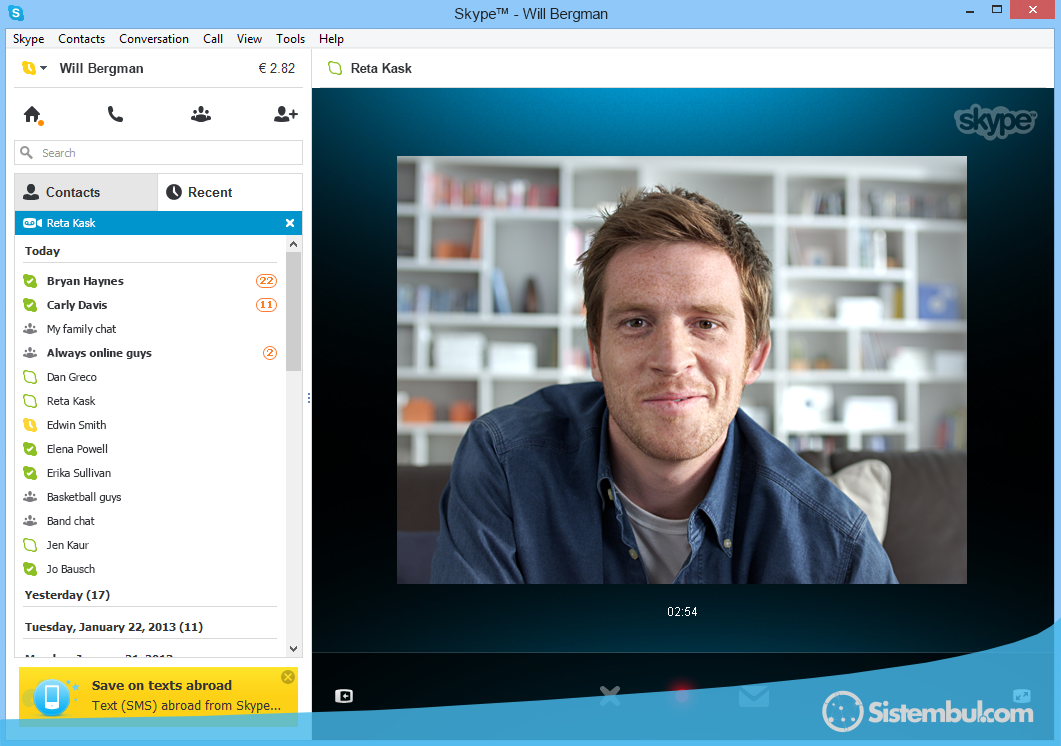The height and width of the screenshot is (746, 1061).
Task: Open Jo Bausch conversation
Action: click(x=70, y=569)
